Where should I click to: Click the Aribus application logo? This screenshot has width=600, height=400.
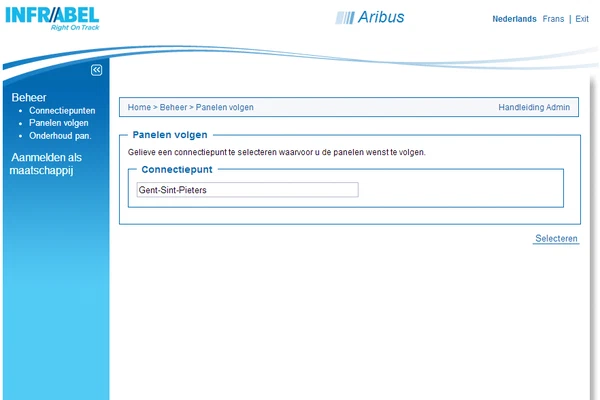tap(370, 17)
